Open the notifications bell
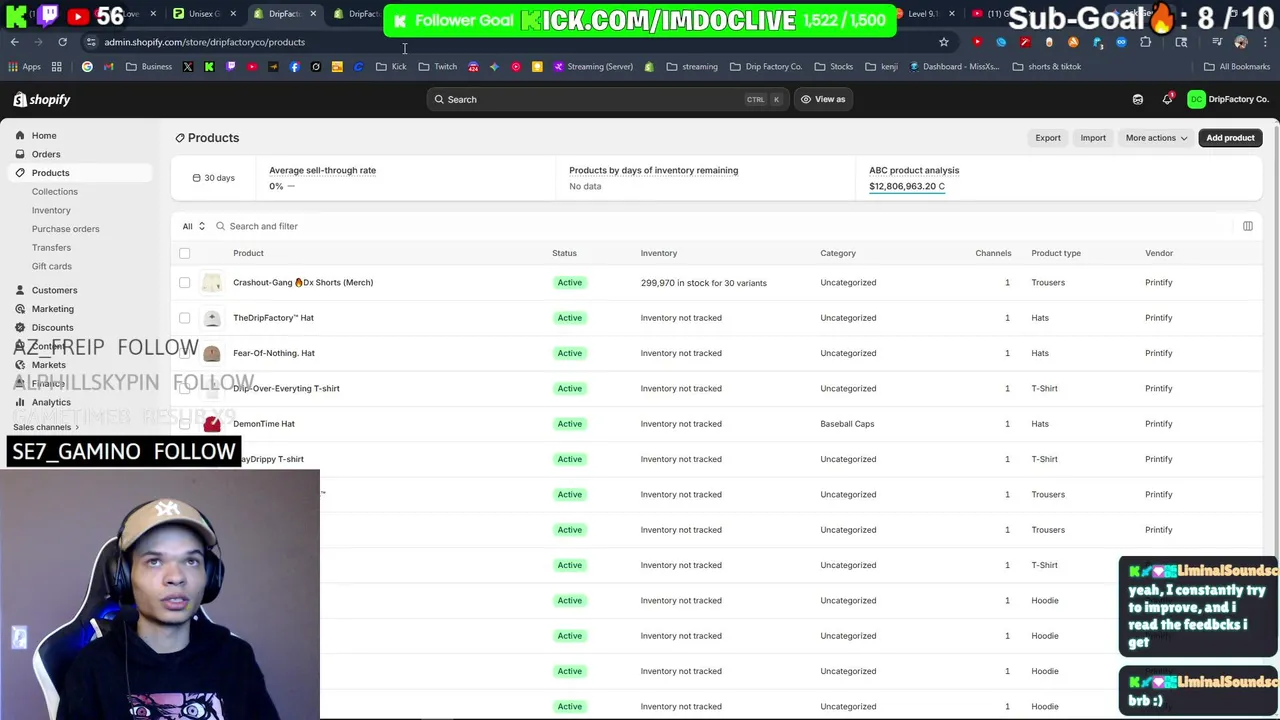The image size is (1280, 720). click(x=1167, y=99)
